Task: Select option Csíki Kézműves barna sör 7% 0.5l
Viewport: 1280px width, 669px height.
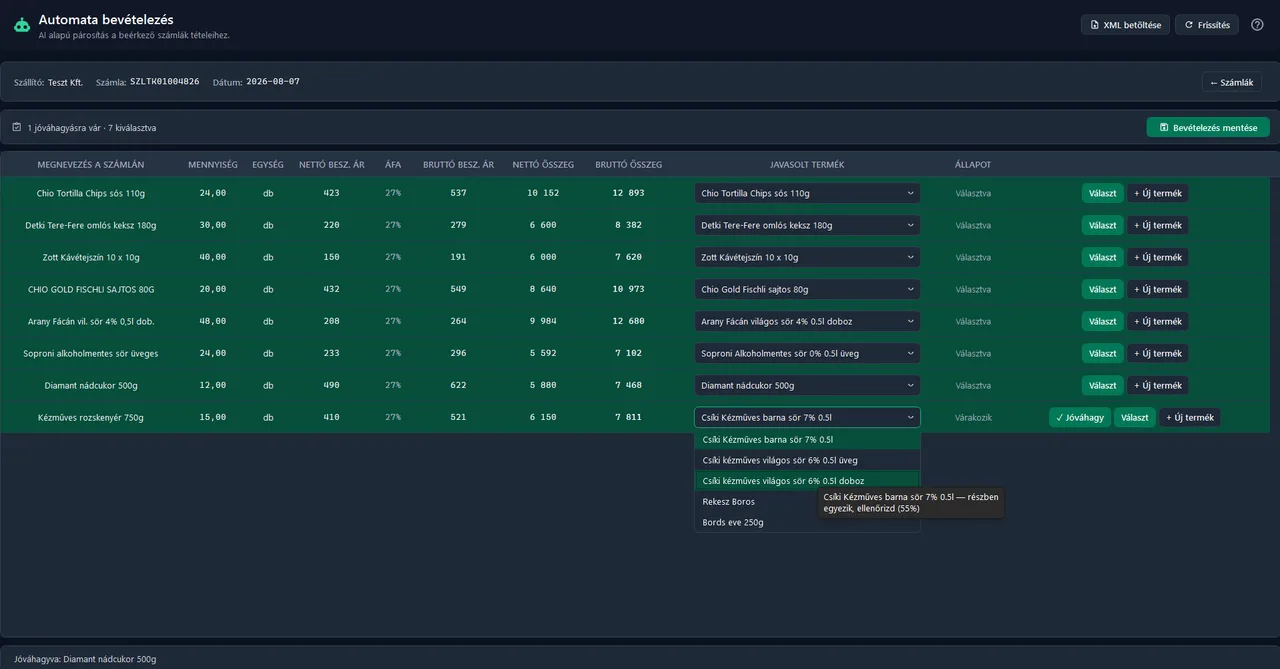Action: pyautogui.click(x=807, y=439)
